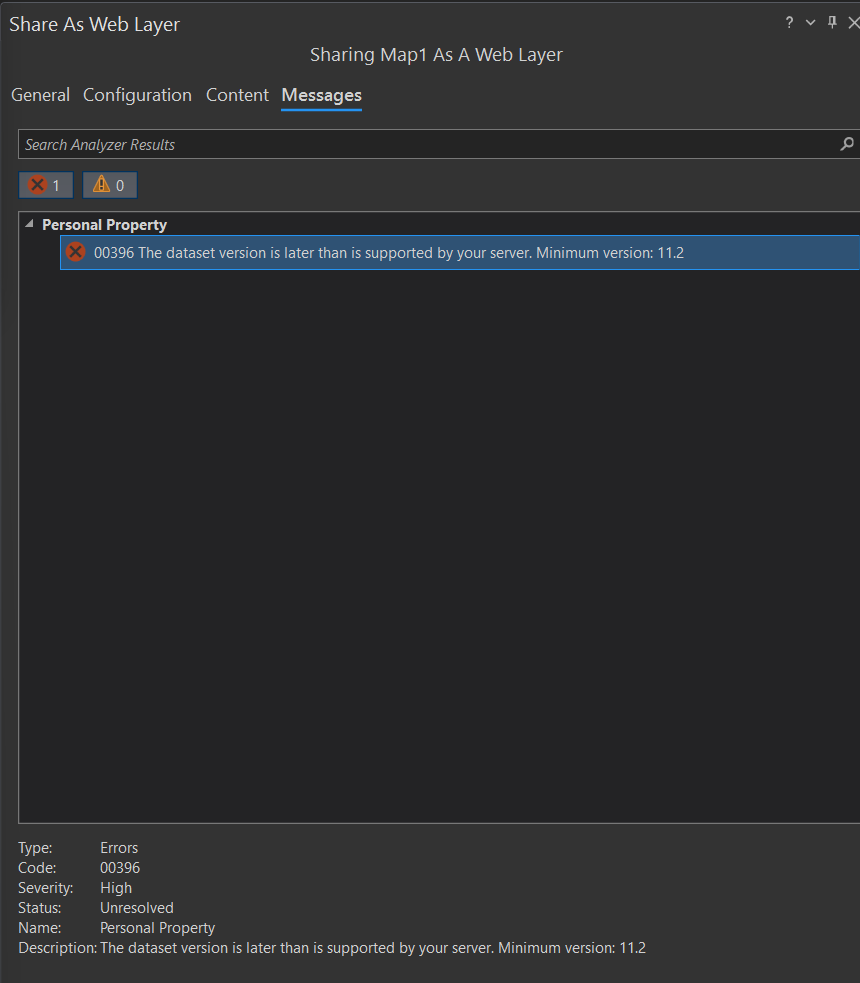Switch to the General tab

[x=40, y=95]
